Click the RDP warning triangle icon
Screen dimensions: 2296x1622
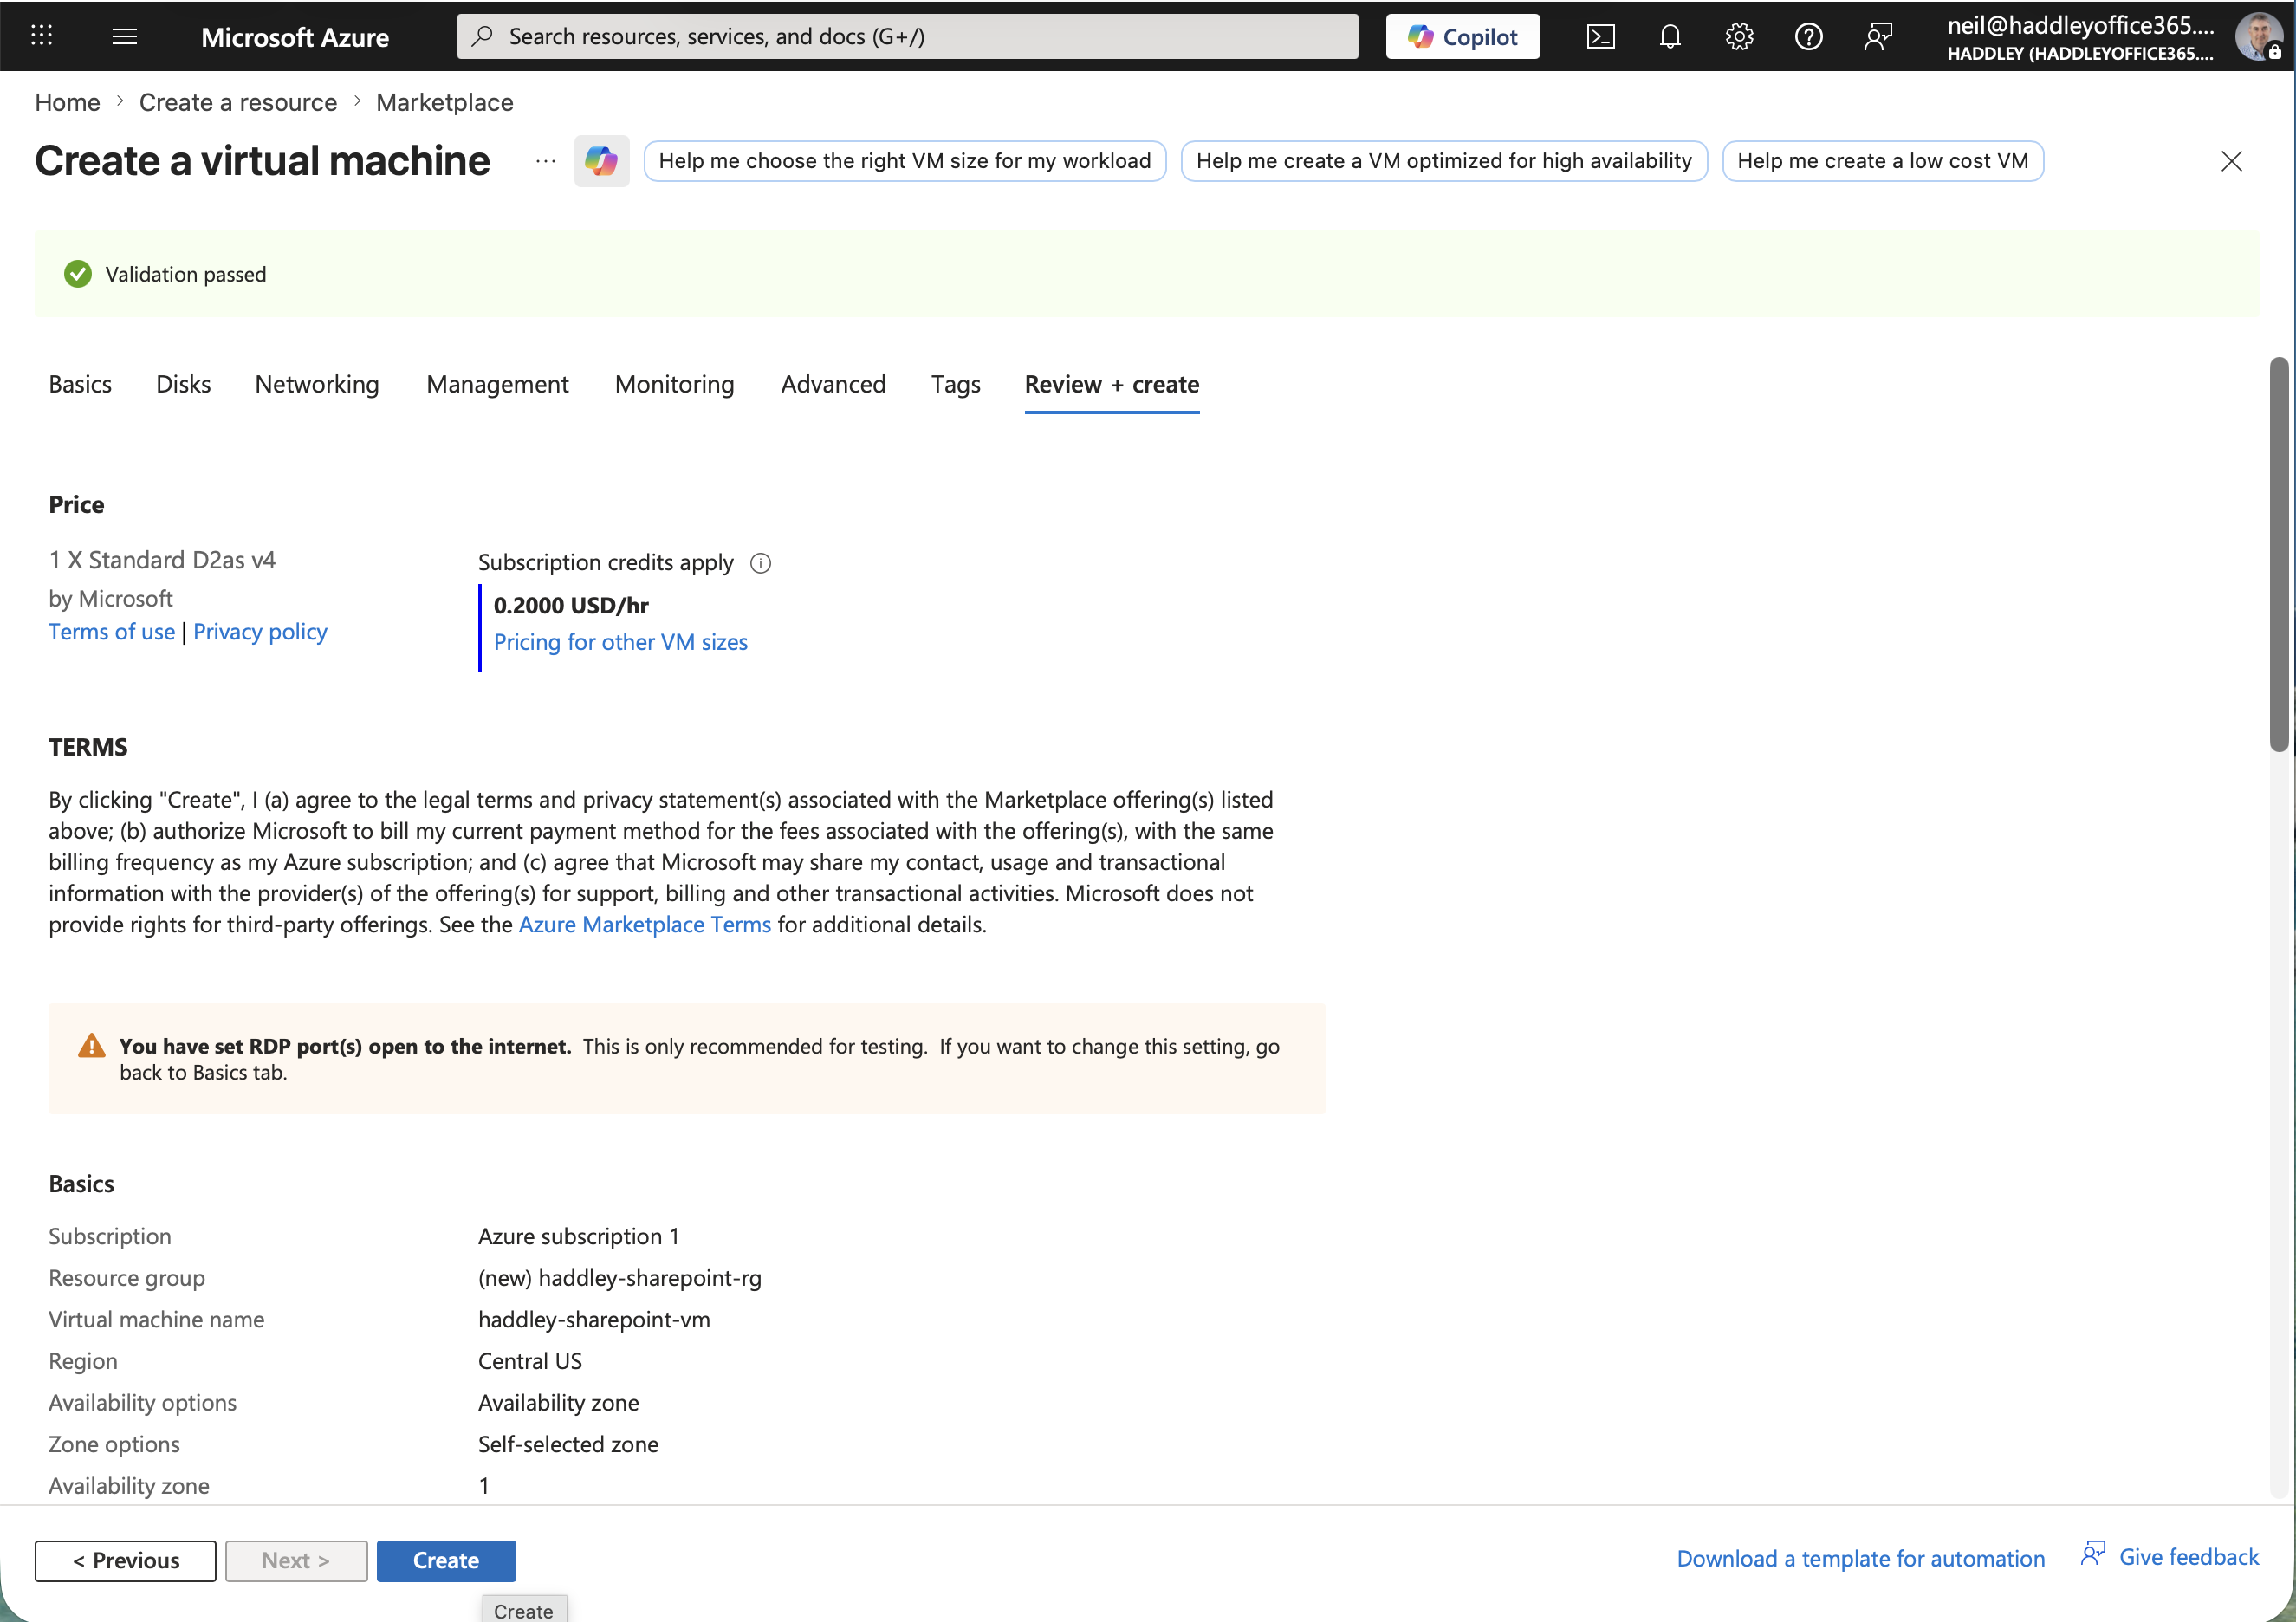tap(91, 1046)
